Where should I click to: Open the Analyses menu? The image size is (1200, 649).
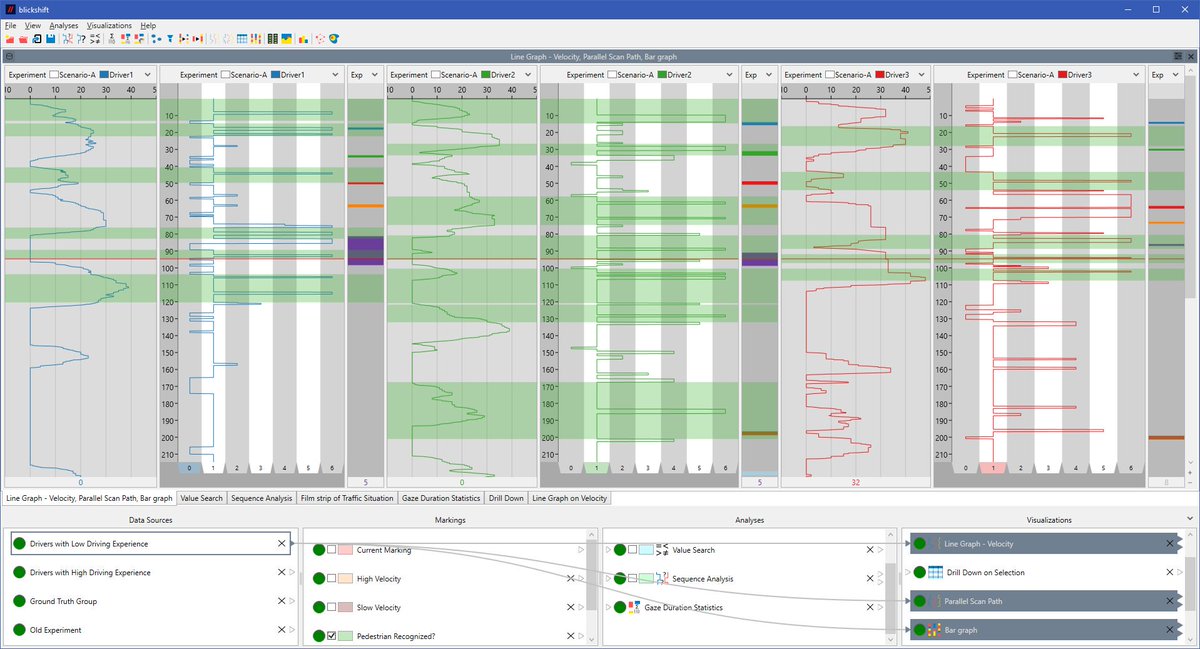[x=63, y=25]
